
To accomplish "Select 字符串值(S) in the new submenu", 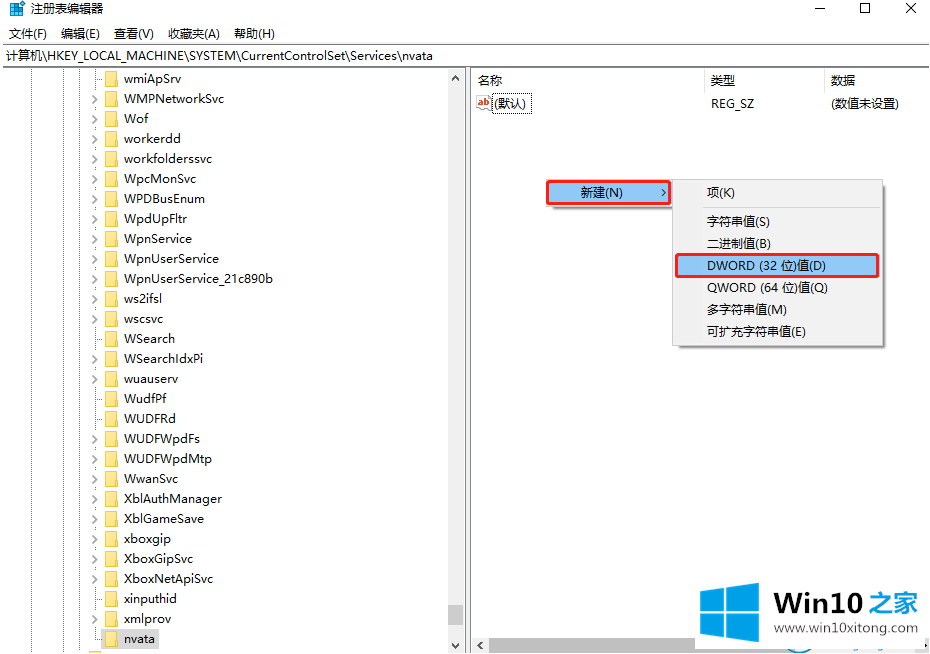I will click(x=738, y=221).
